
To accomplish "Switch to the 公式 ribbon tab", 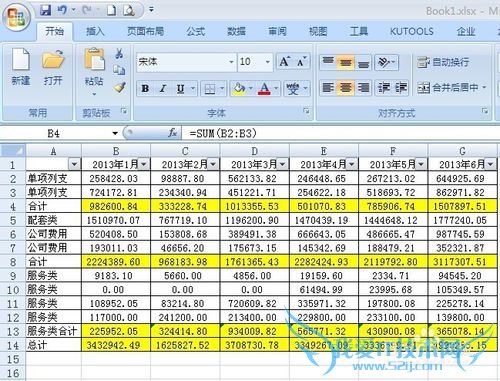I will [x=196, y=31].
